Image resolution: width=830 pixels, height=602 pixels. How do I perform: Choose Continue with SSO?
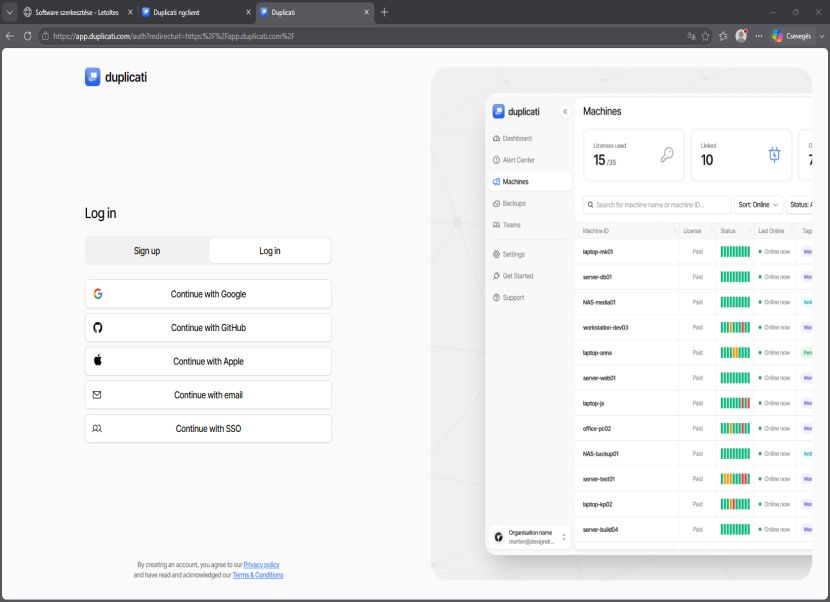208,428
